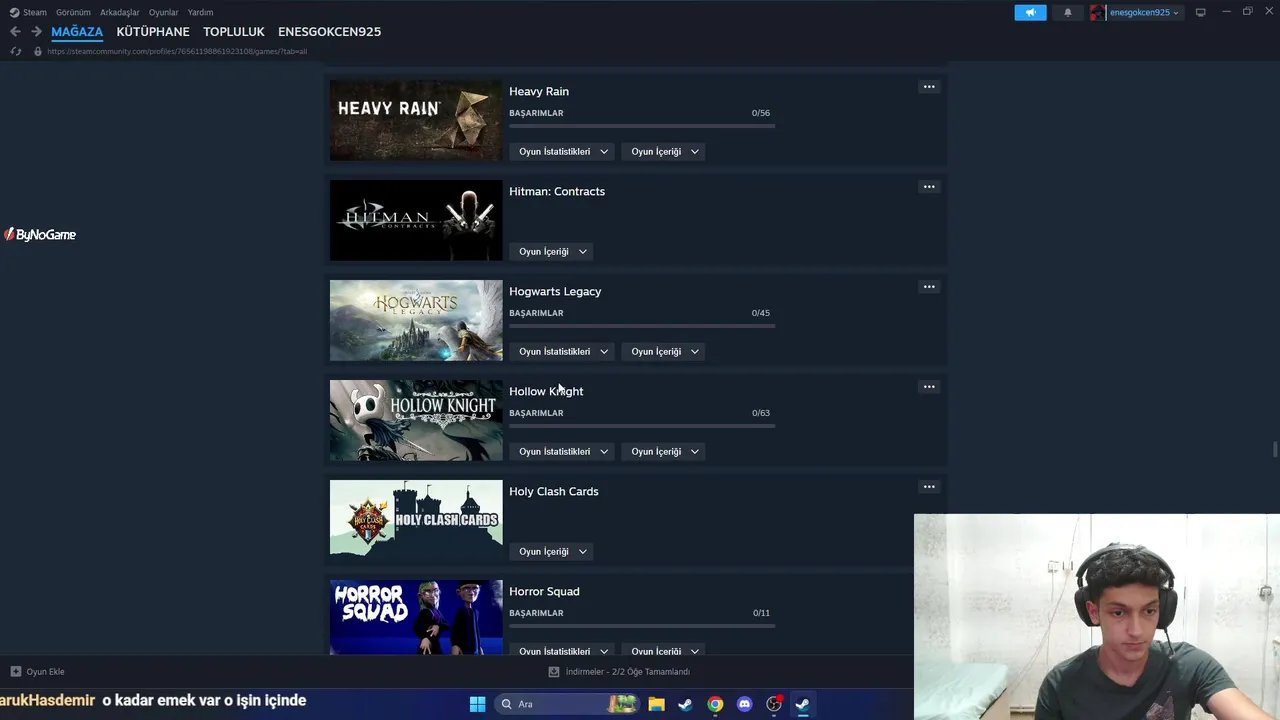1280x720 pixels.
Task: Open the Steam announcements megaphone button
Action: 1030,12
